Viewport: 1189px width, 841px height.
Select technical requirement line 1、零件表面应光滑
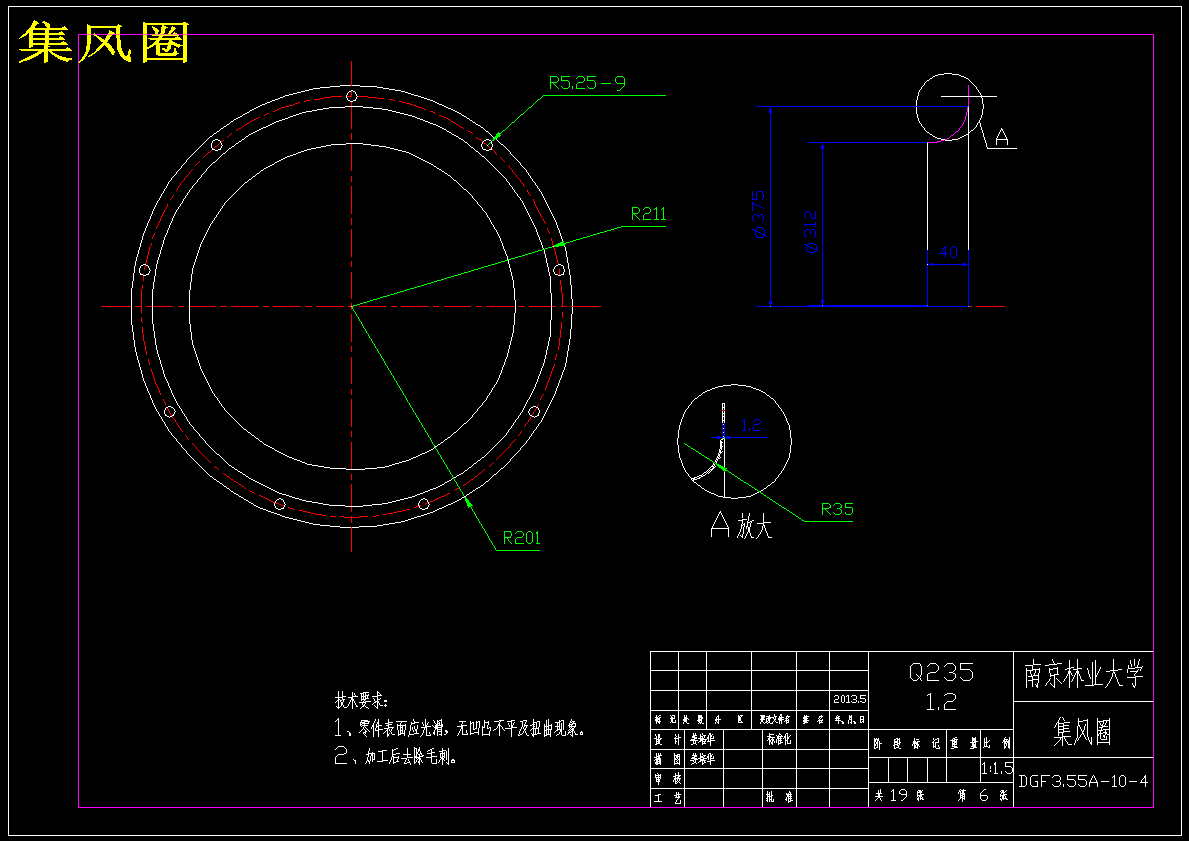pyautogui.click(x=460, y=730)
